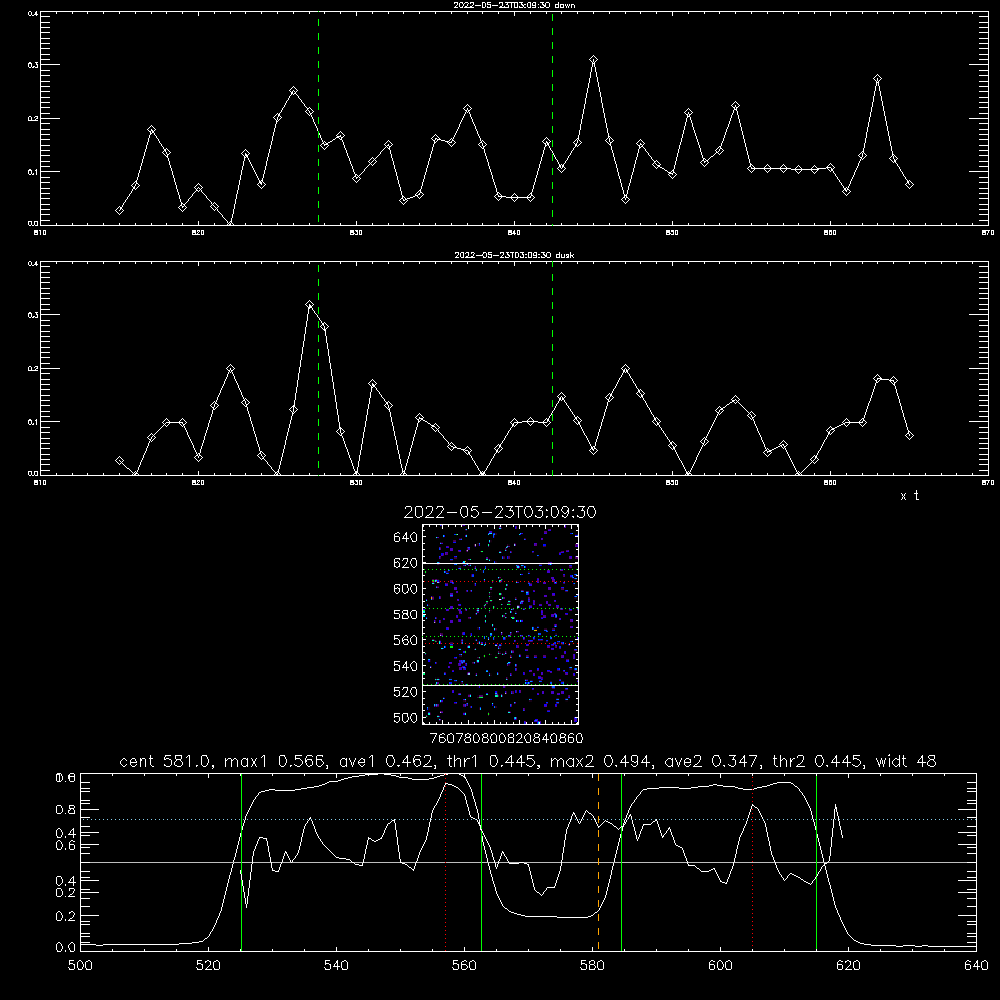Click the right green dashed line in dusk plot
1000x1000 pixels.
552,369
